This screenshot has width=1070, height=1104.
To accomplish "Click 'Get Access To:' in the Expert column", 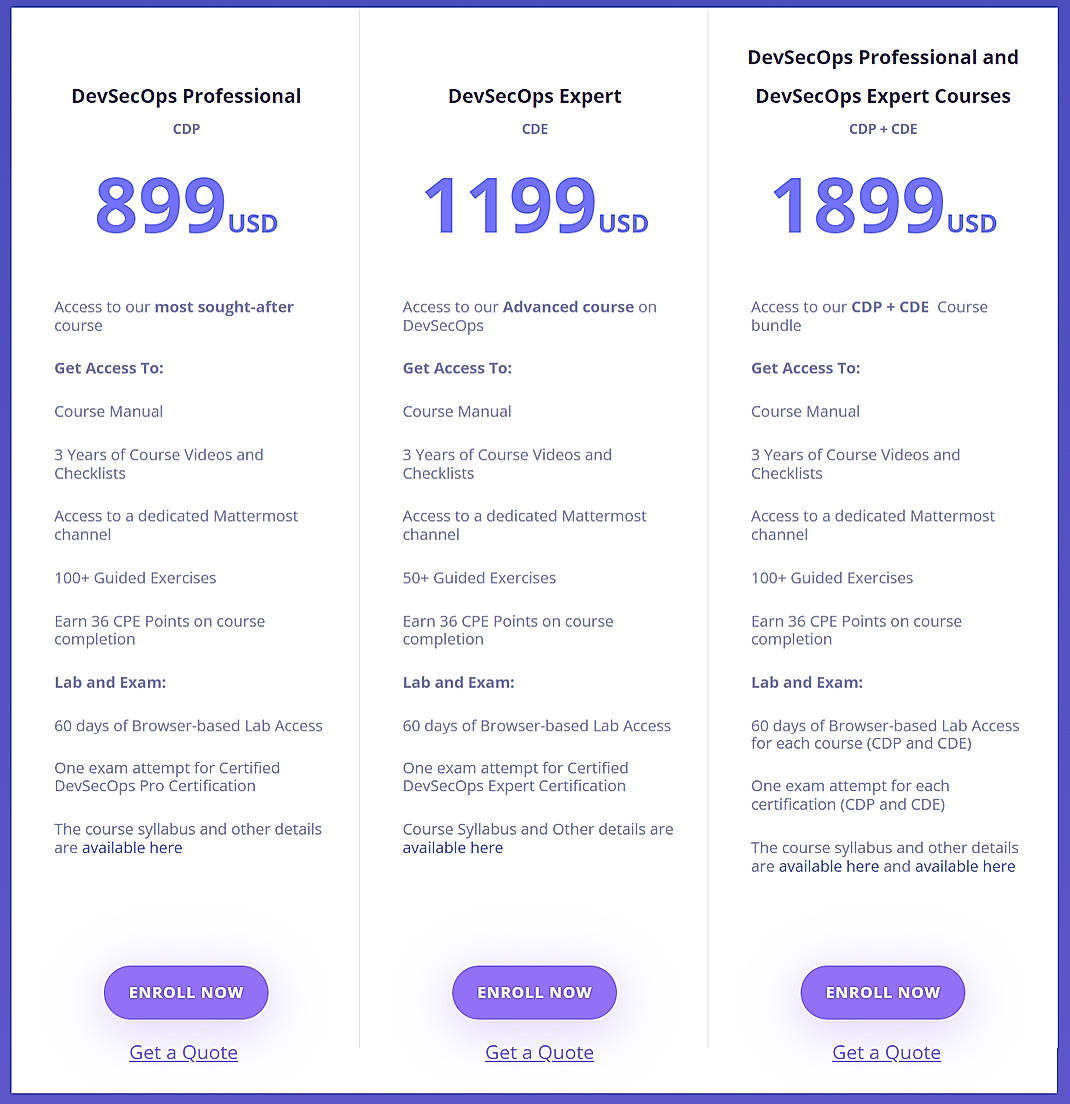I will click(457, 367).
